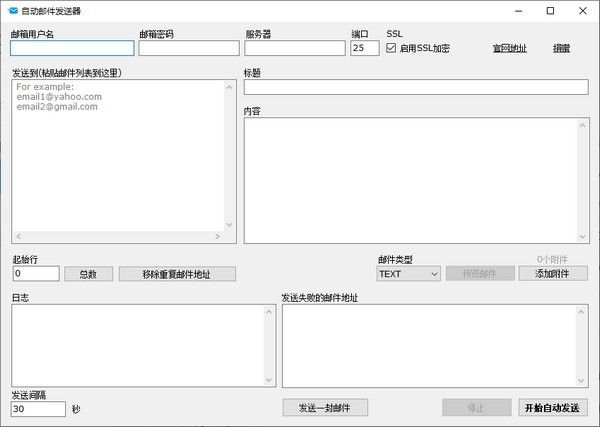Click the 捐赠 link
The width and height of the screenshot is (600, 427).
click(x=561, y=49)
